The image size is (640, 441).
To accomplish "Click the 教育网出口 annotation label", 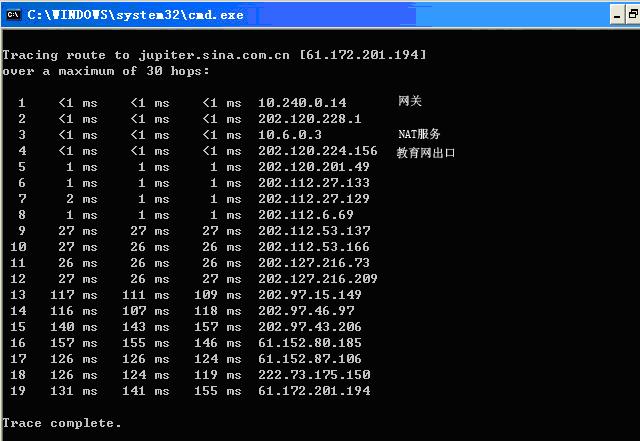I will click(426, 153).
